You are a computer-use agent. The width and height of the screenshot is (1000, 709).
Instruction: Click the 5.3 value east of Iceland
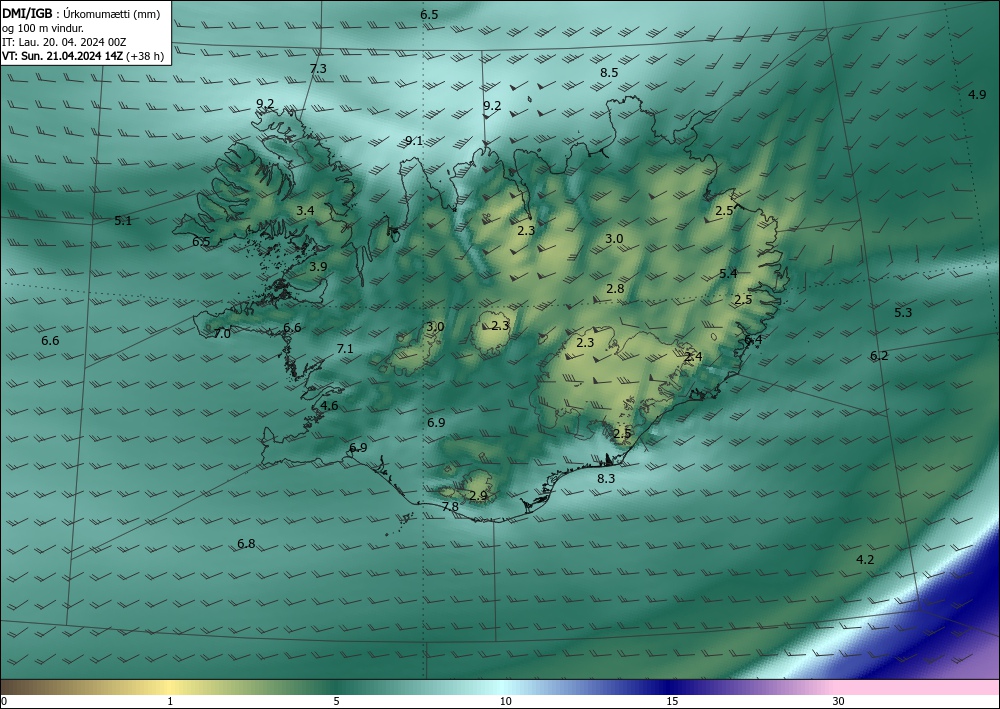coord(903,312)
